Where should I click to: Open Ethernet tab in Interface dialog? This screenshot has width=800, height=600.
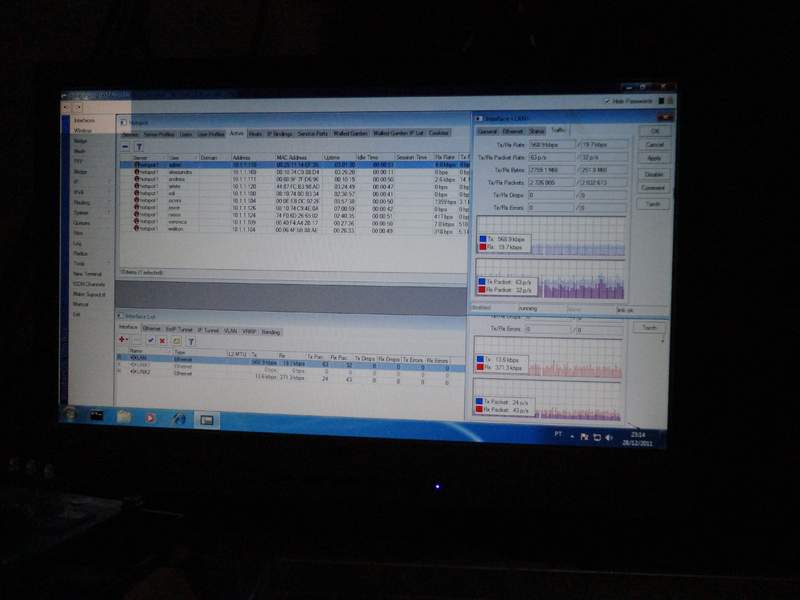[513, 132]
